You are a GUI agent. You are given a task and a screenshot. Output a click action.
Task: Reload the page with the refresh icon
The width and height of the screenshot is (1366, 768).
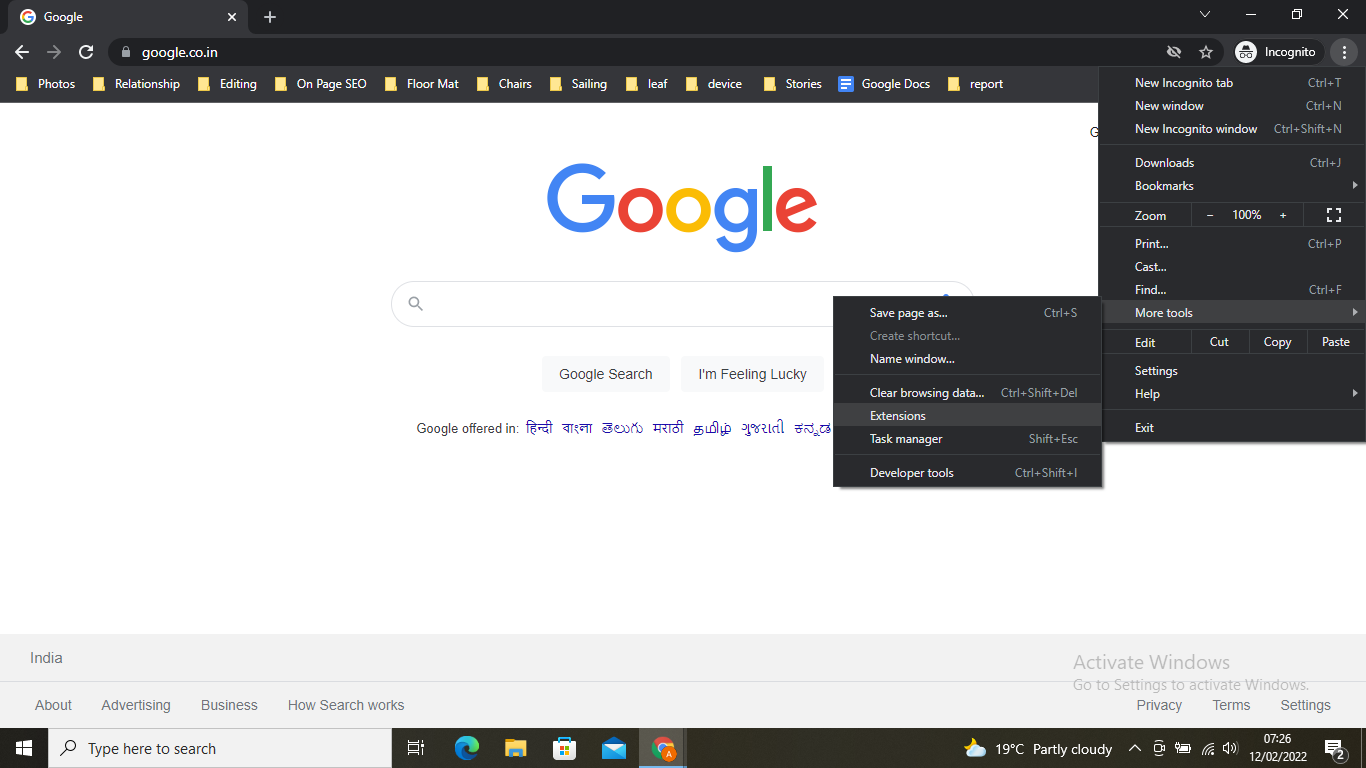click(x=86, y=52)
